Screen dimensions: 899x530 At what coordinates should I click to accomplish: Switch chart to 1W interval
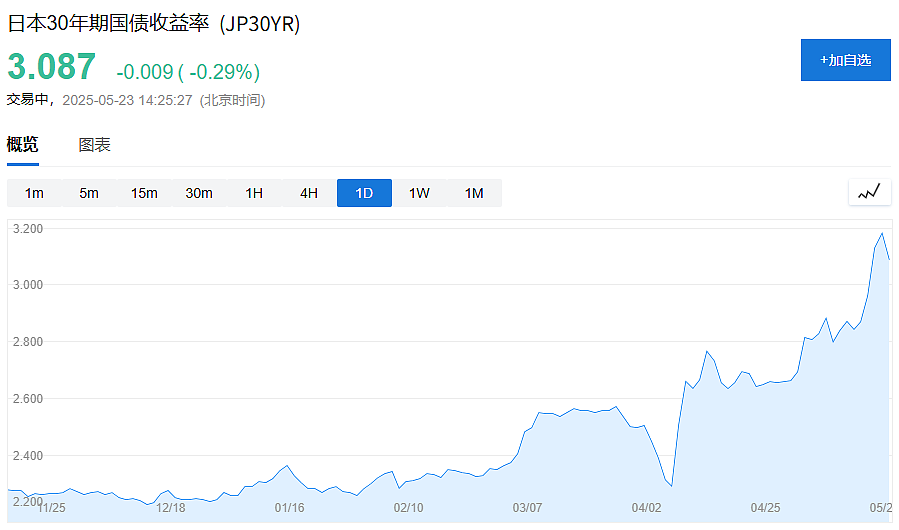419,193
